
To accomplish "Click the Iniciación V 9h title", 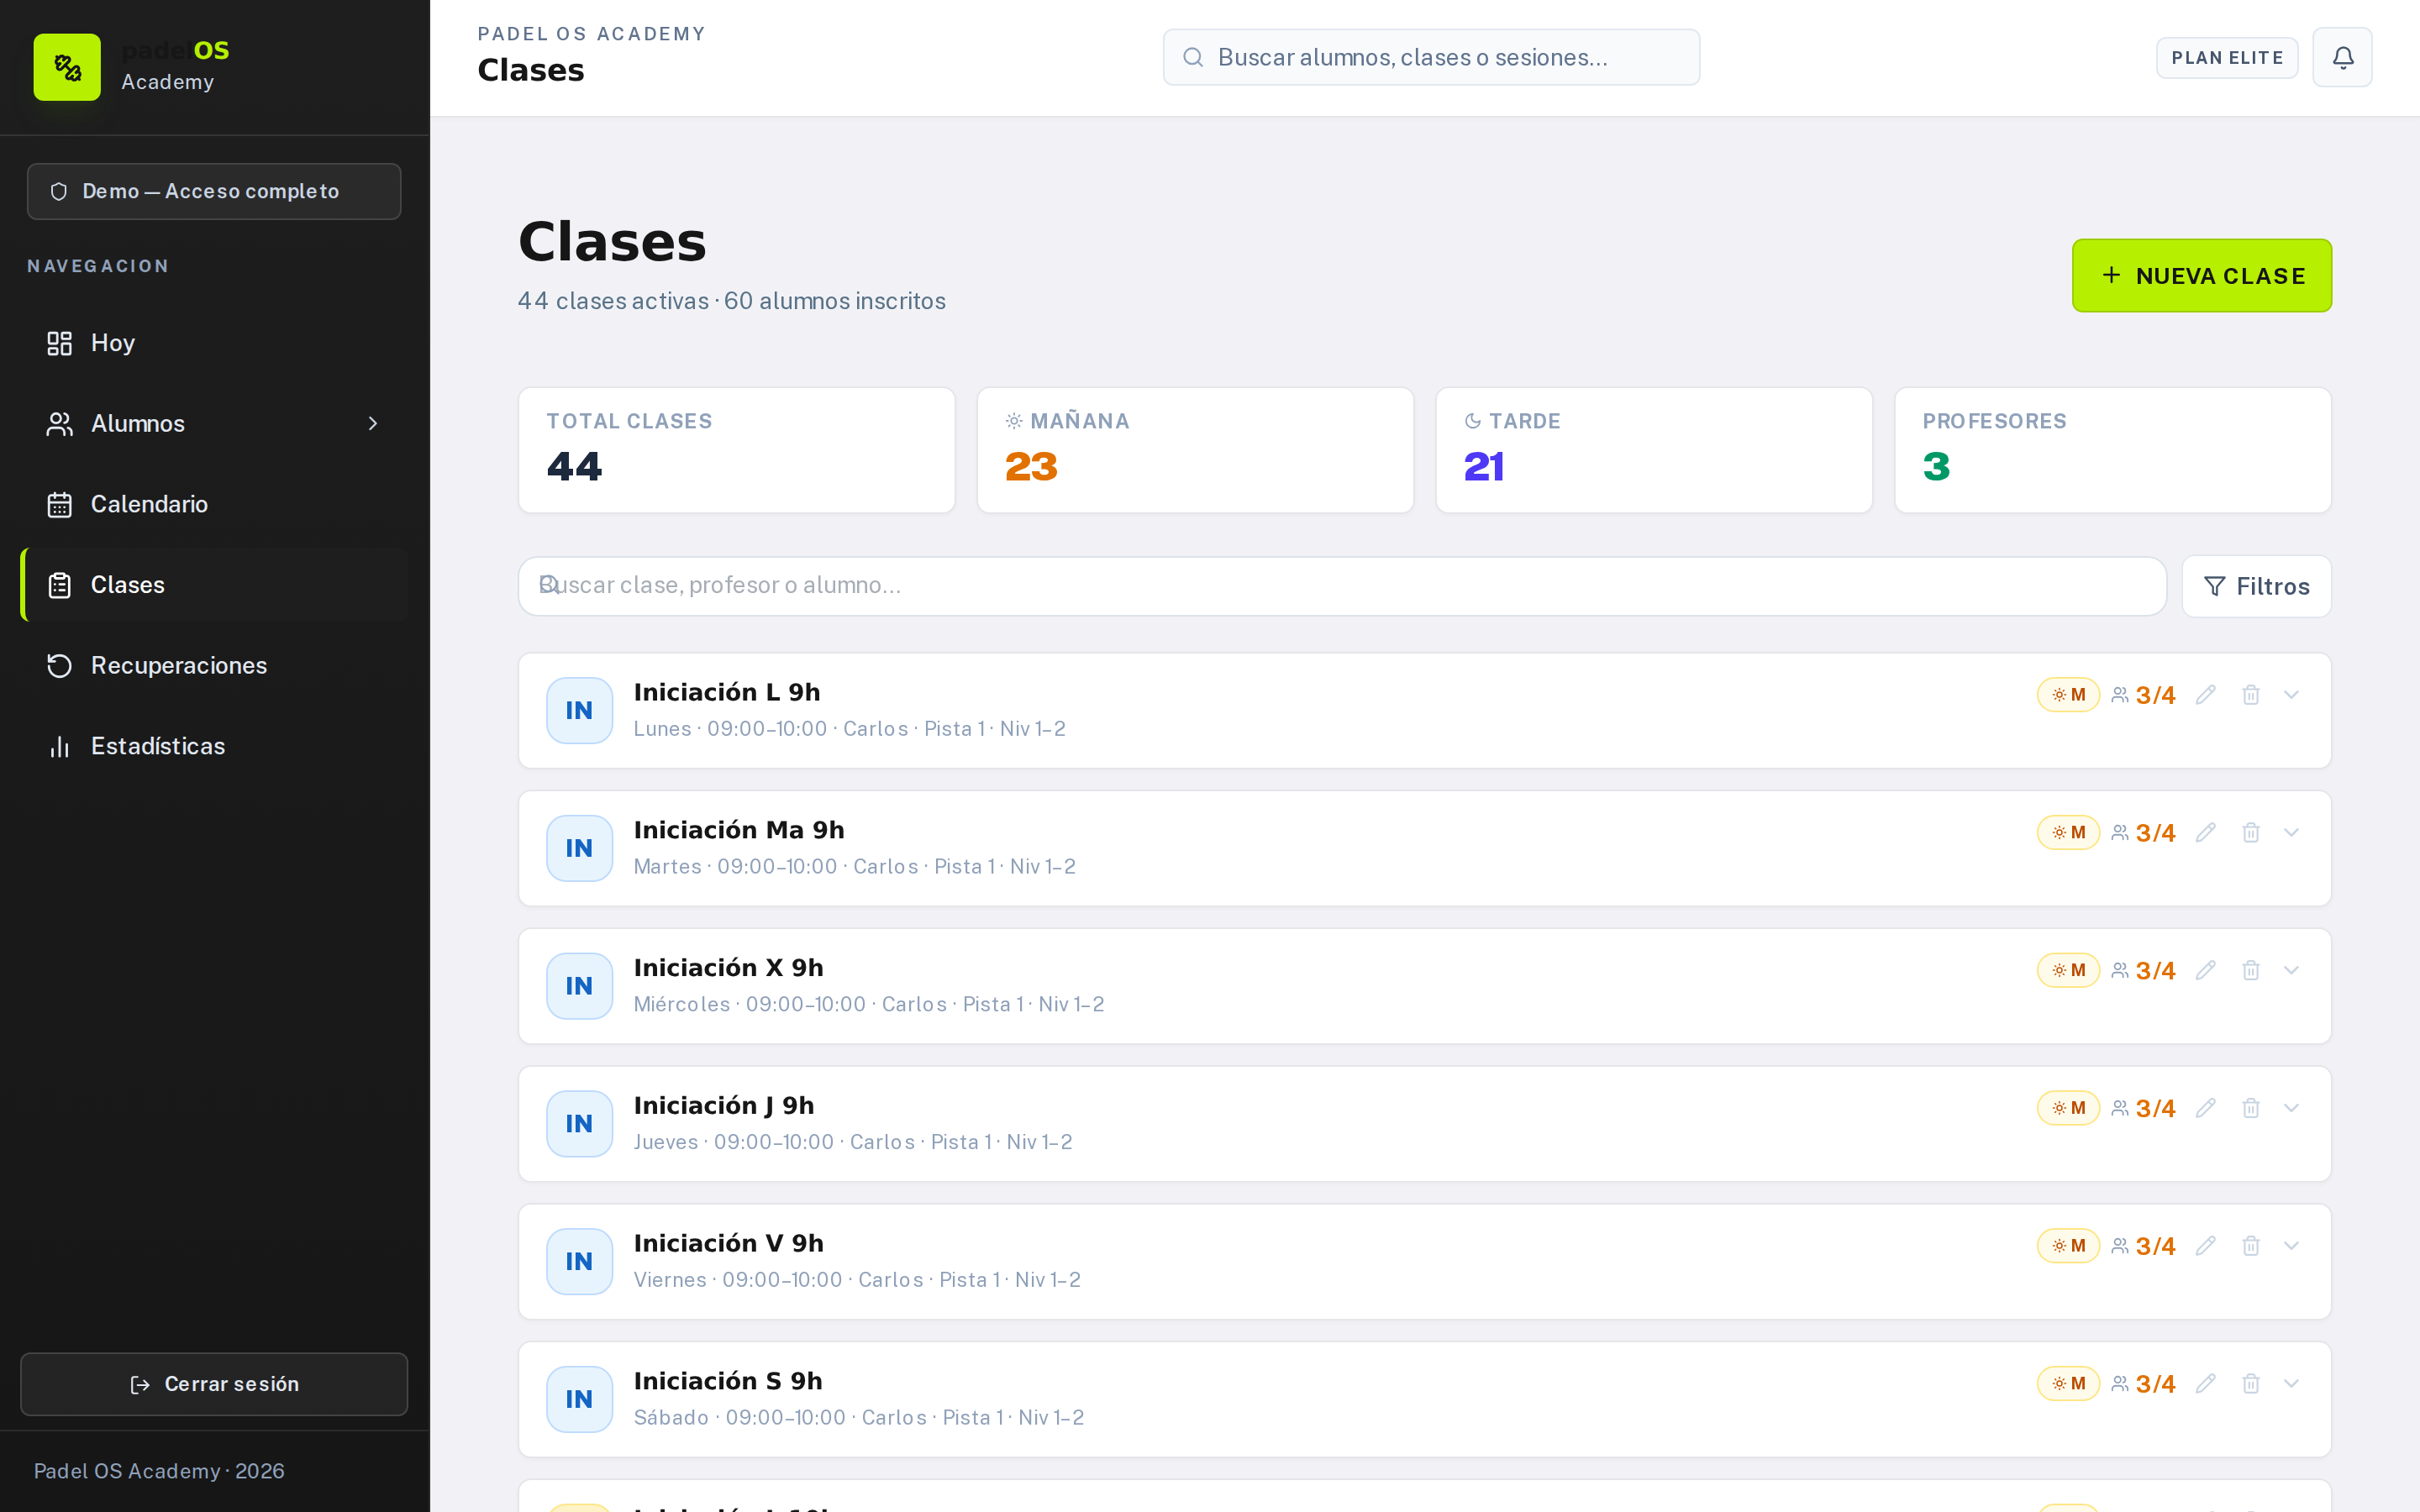I will pyautogui.click(x=729, y=1243).
